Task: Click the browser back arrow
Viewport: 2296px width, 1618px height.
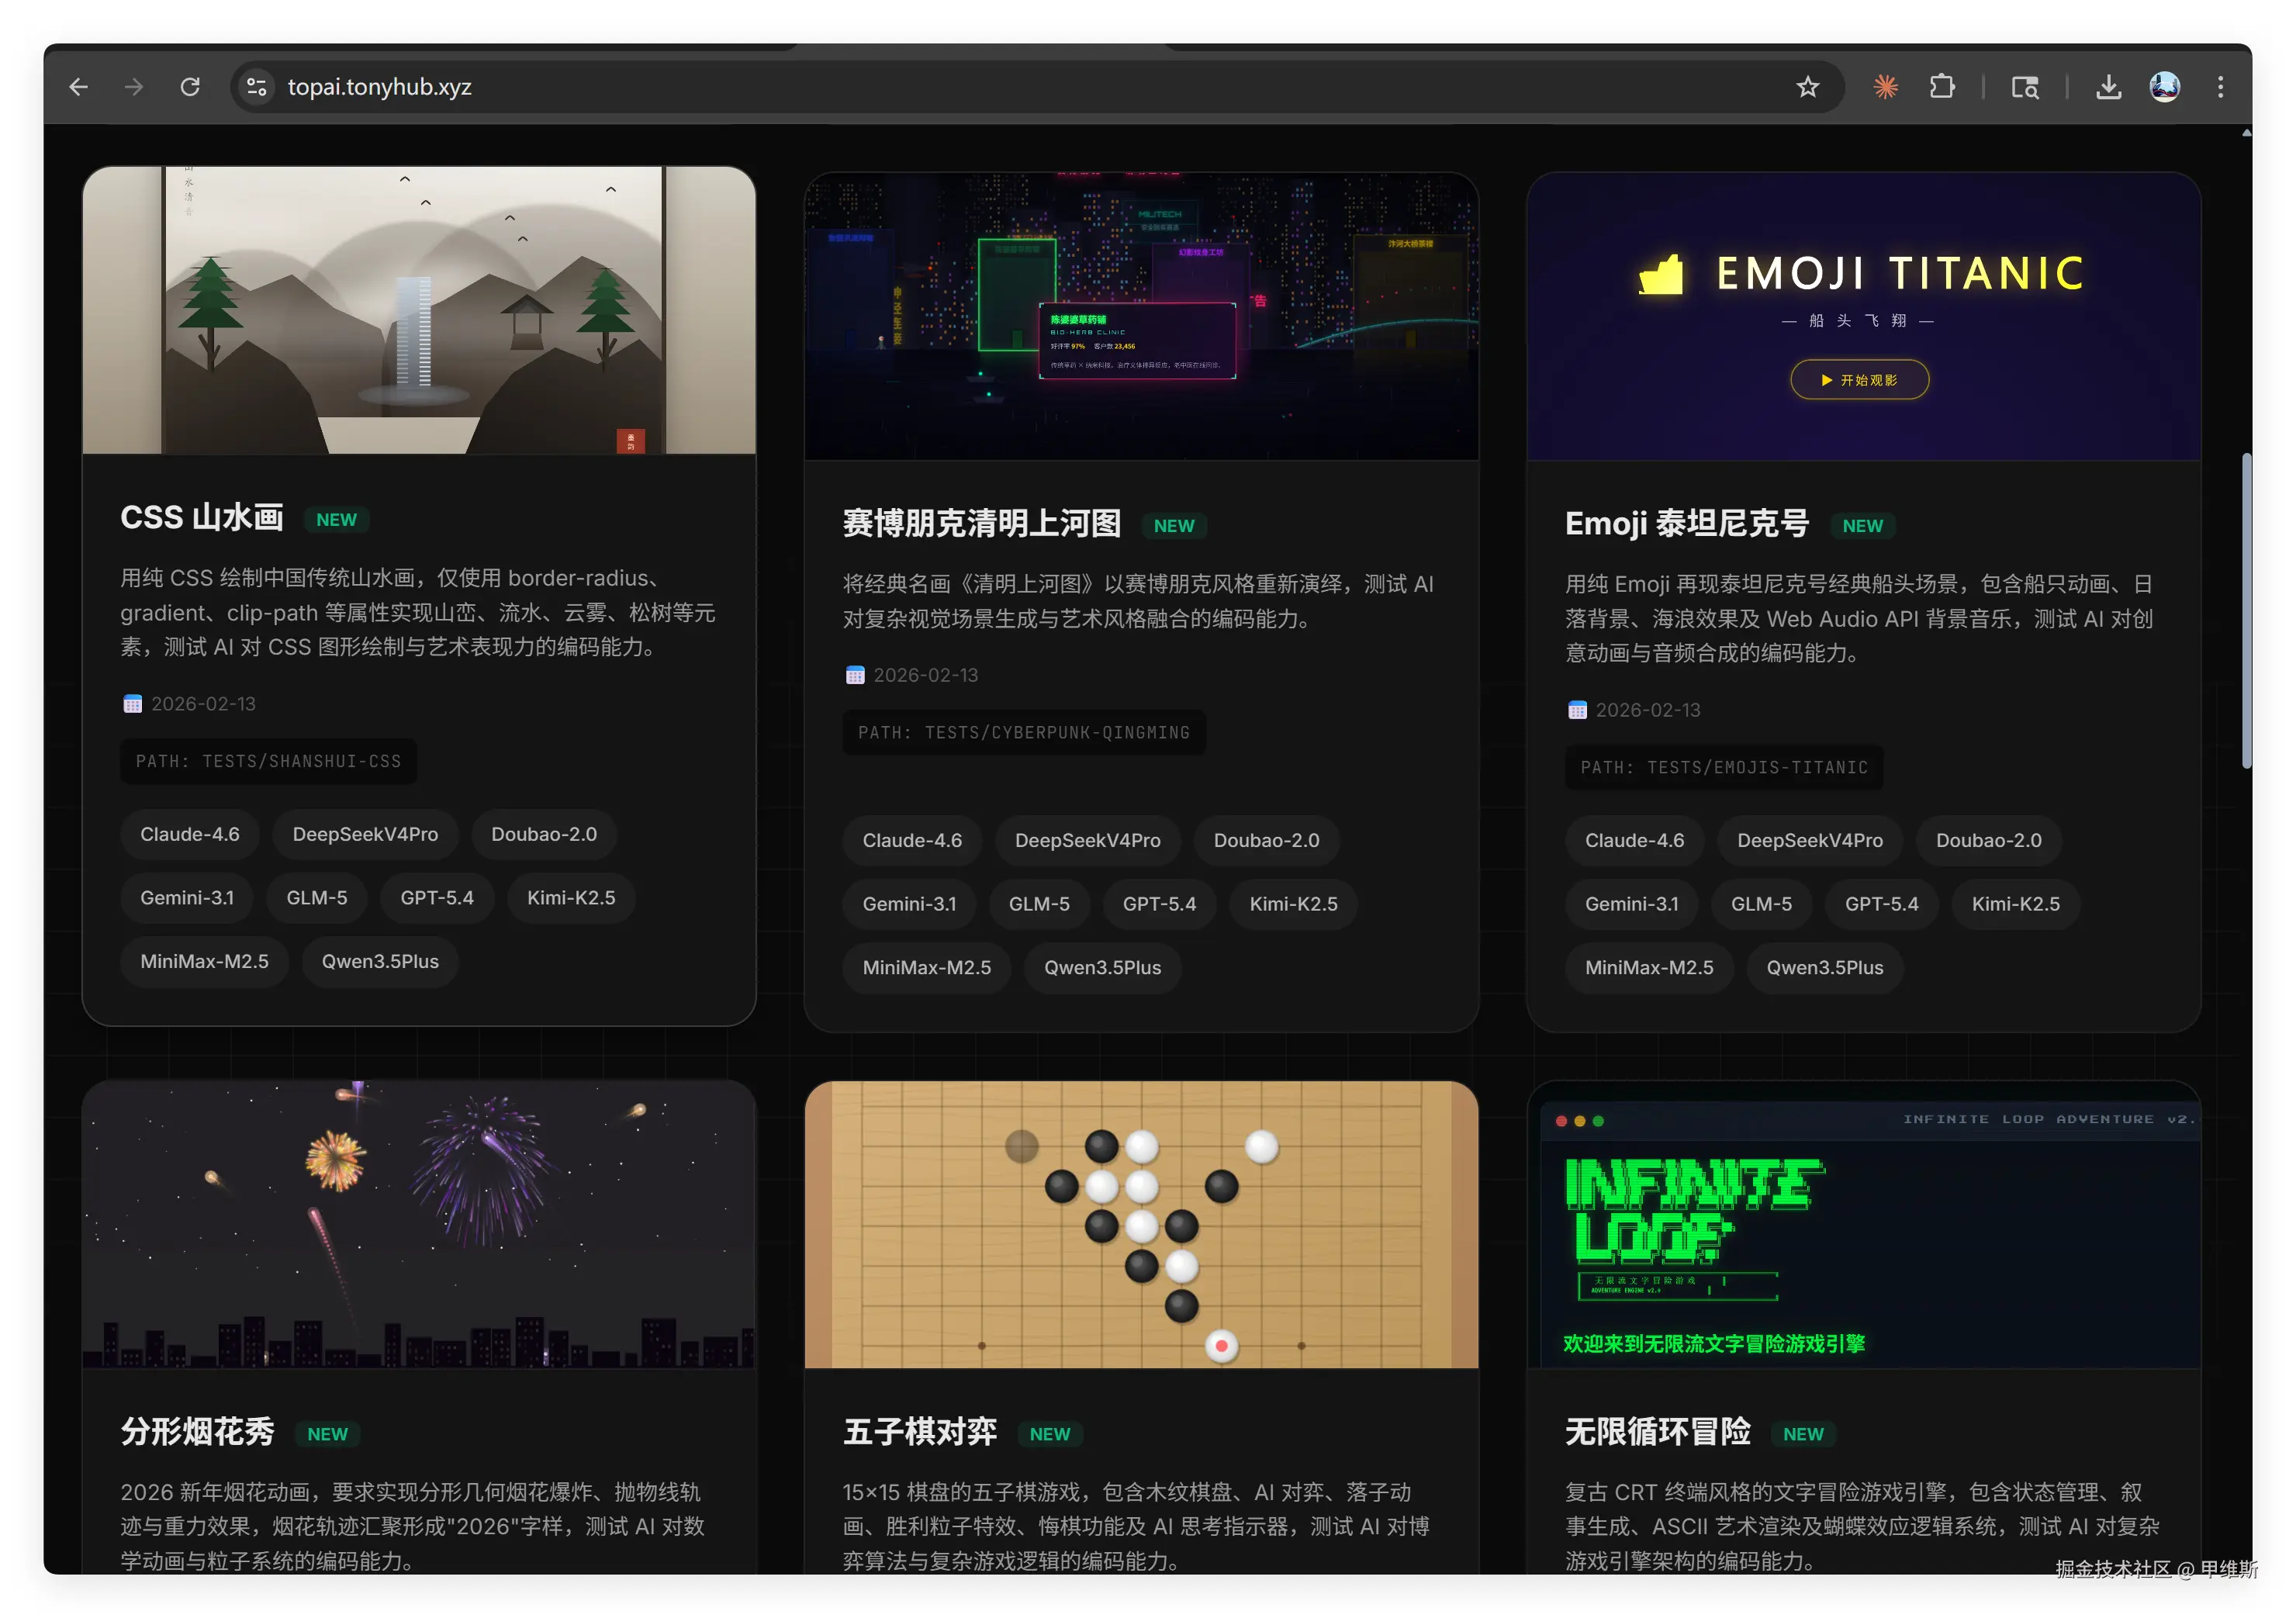Action: click(78, 87)
